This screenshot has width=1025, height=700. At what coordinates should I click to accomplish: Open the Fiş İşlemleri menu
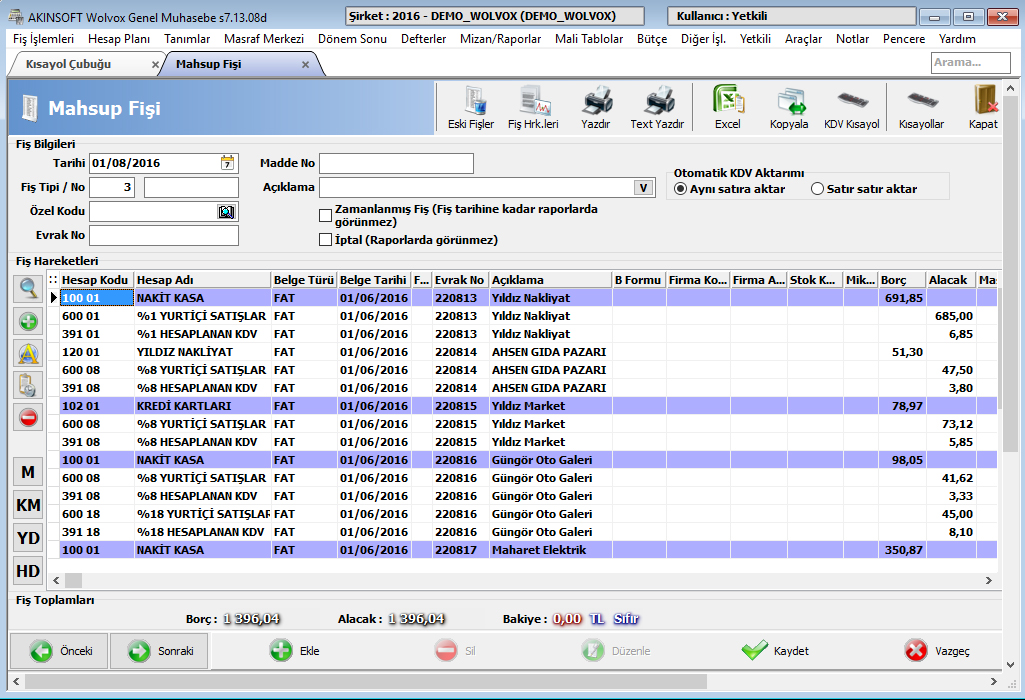pyautogui.click(x=44, y=39)
